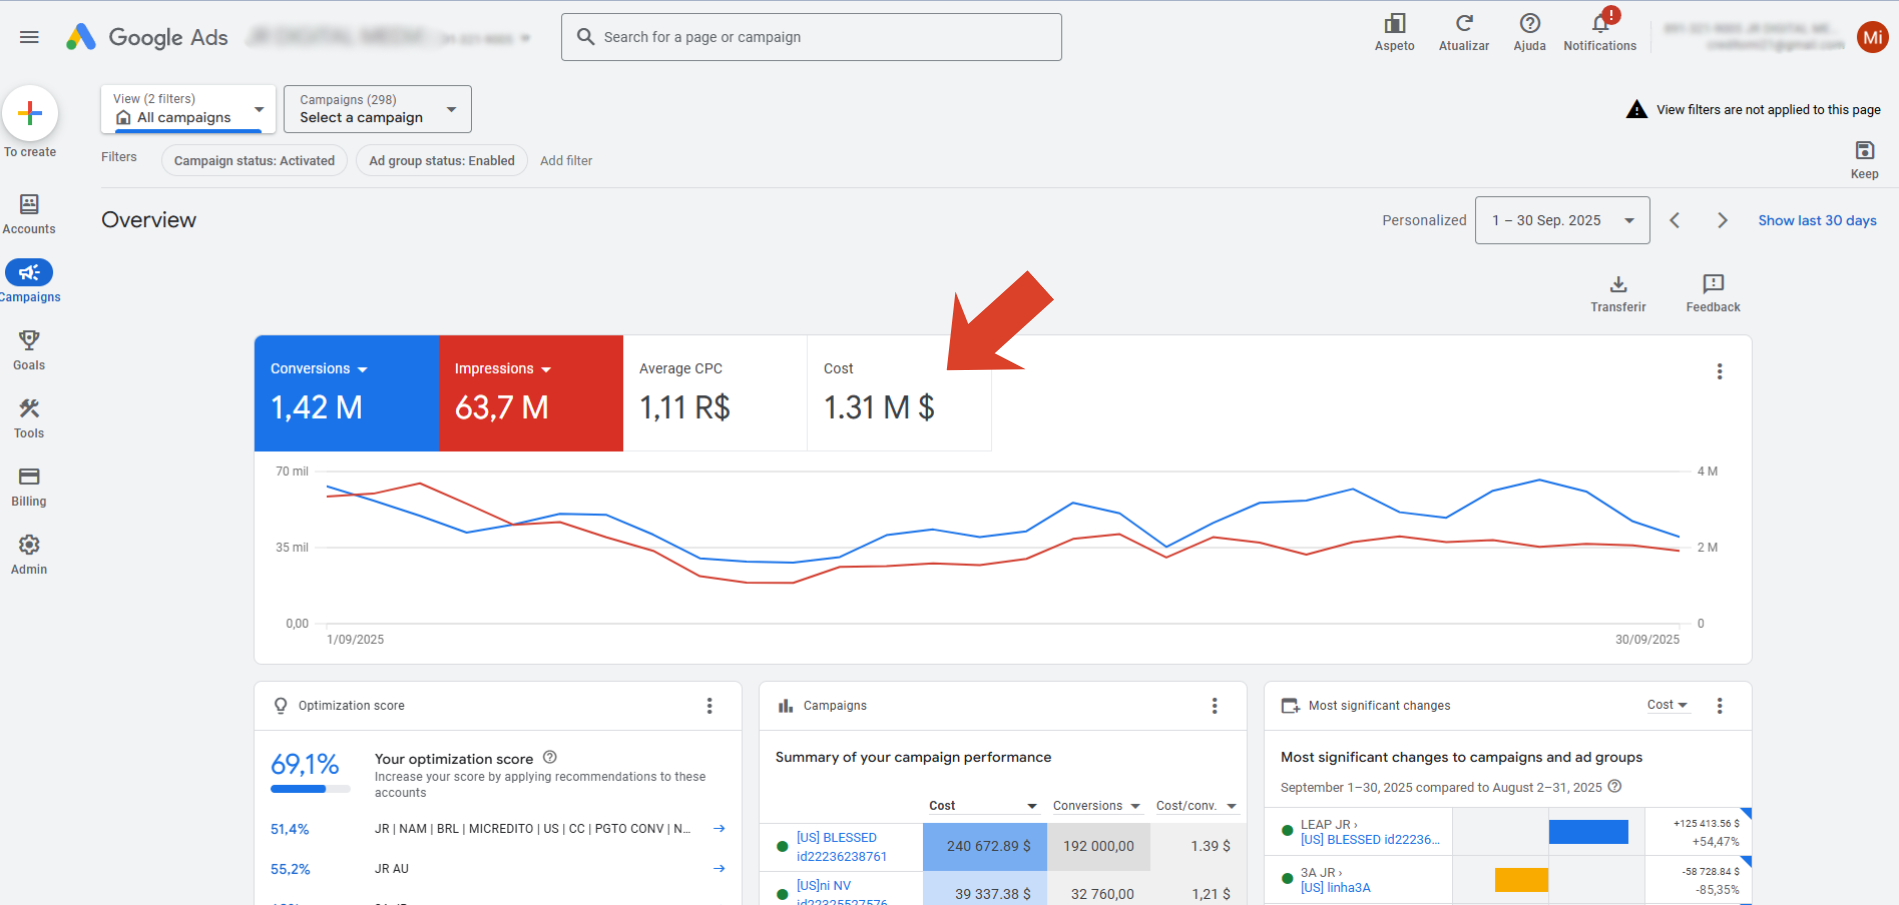Open arrow for JR AU row

(719, 869)
